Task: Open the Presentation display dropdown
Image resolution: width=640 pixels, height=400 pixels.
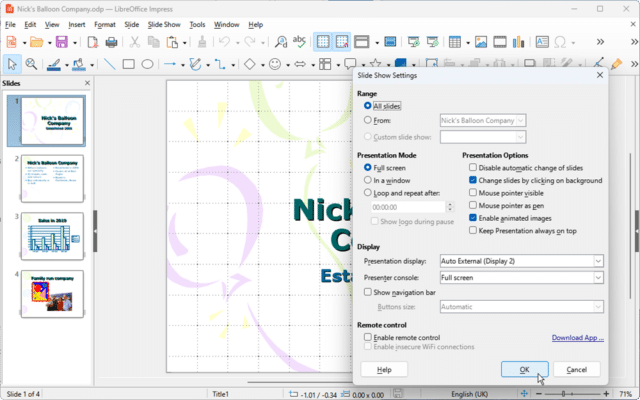Action: click(x=522, y=261)
